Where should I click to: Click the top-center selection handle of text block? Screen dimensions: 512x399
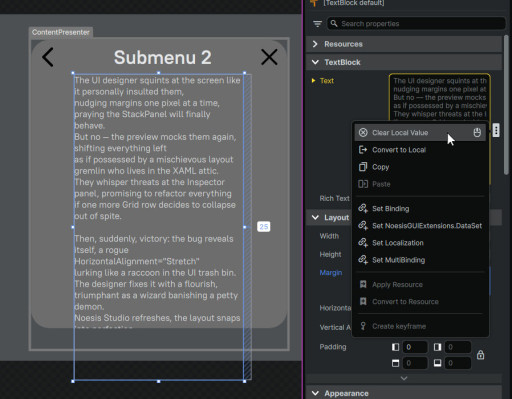tap(159, 73)
